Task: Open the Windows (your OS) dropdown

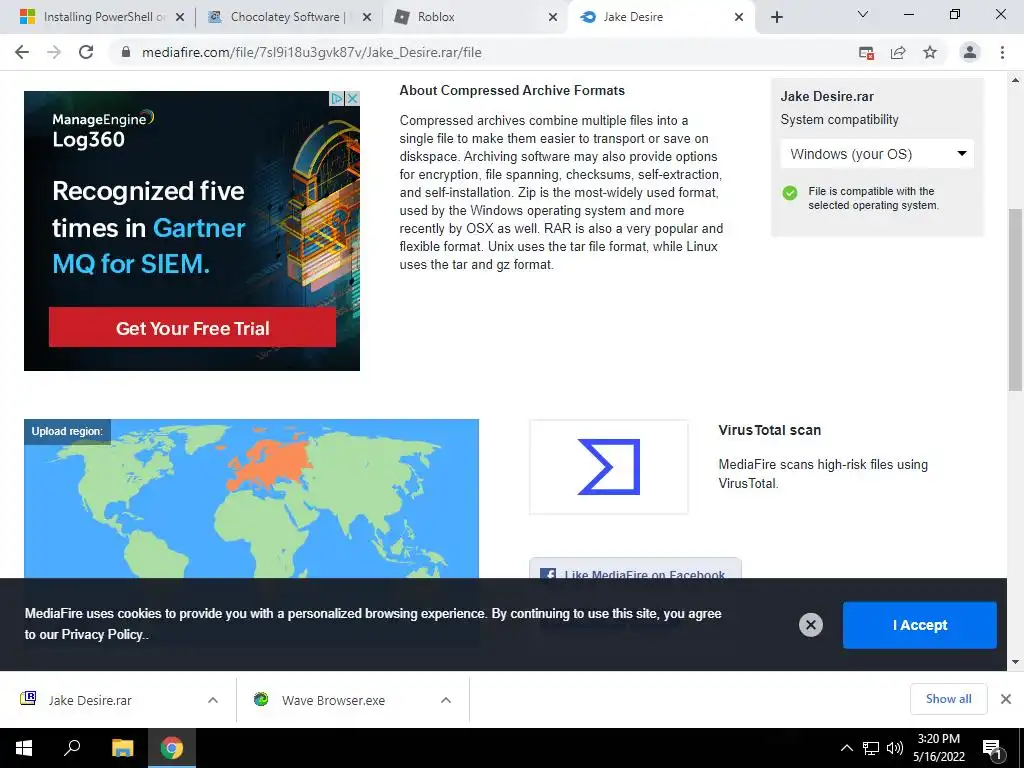Action: click(x=877, y=154)
